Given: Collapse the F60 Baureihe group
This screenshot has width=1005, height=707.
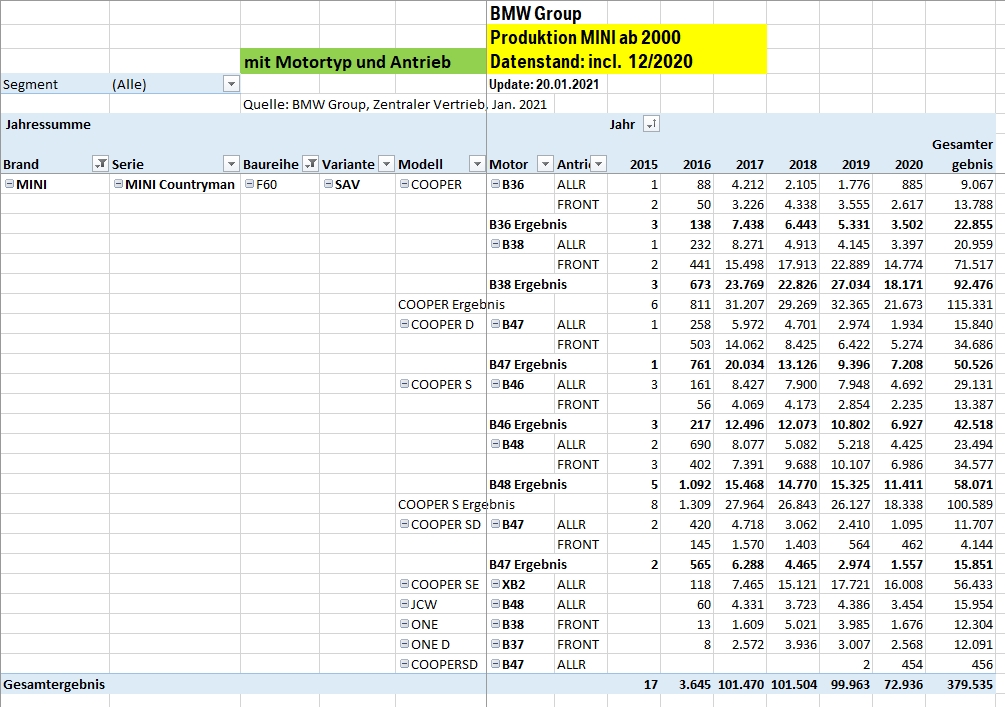Looking at the screenshot, I should 249,184.
